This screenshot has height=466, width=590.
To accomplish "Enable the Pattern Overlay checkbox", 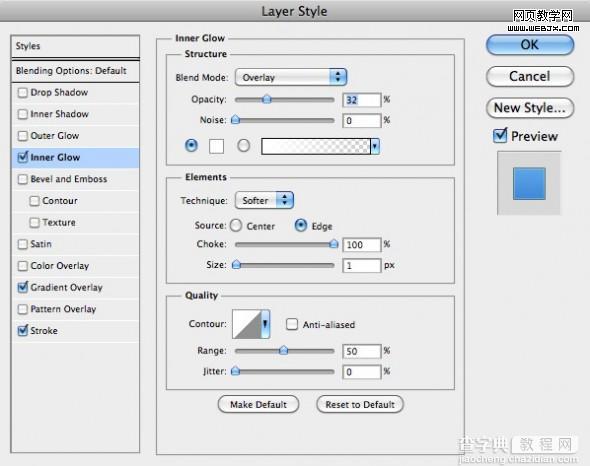I will coord(23,309).
